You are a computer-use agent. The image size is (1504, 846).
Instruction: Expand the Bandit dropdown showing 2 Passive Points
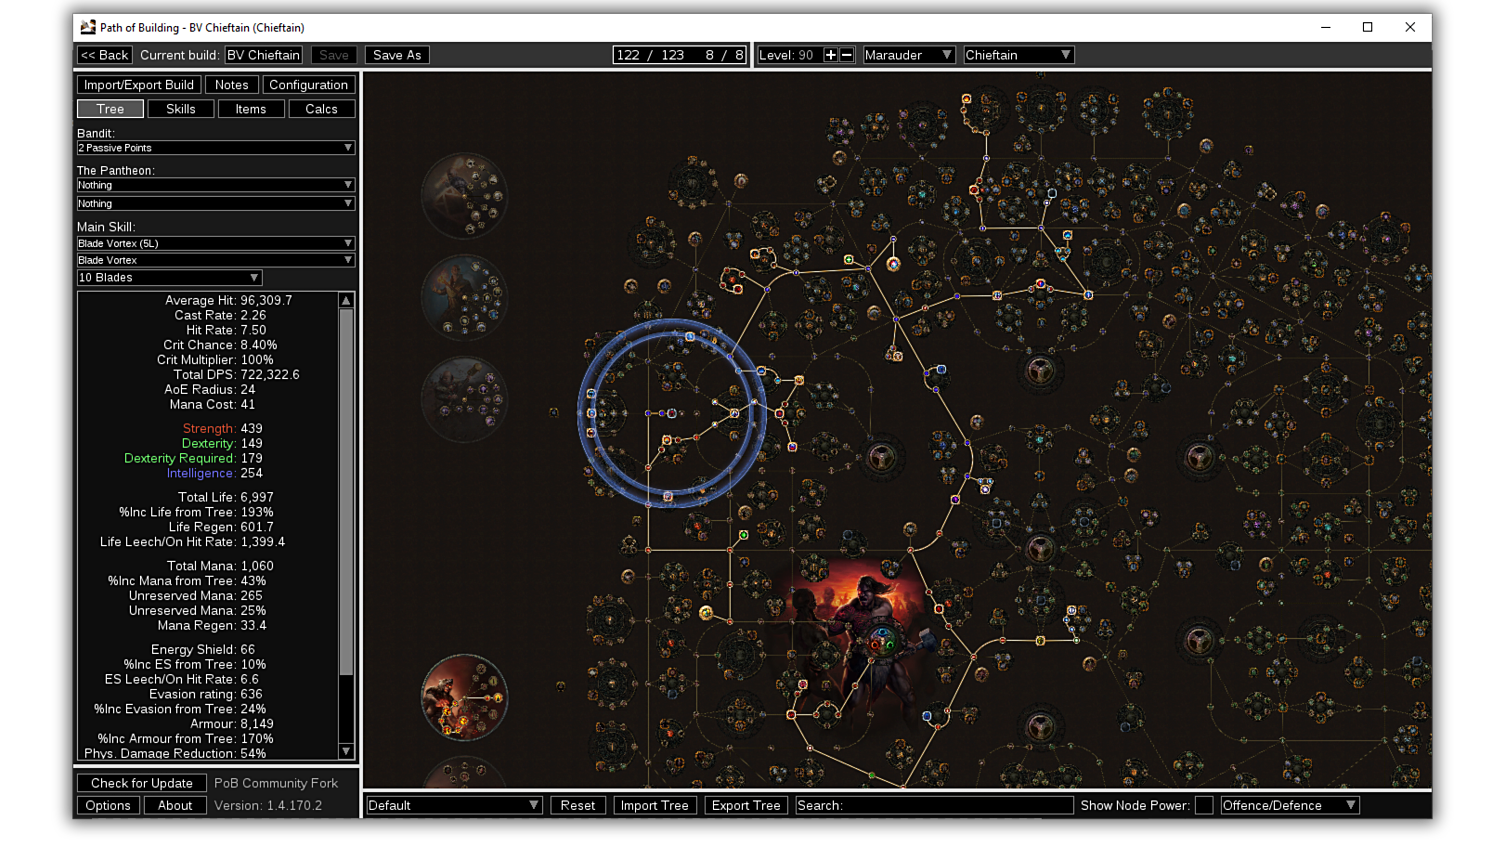pos(216,148)
